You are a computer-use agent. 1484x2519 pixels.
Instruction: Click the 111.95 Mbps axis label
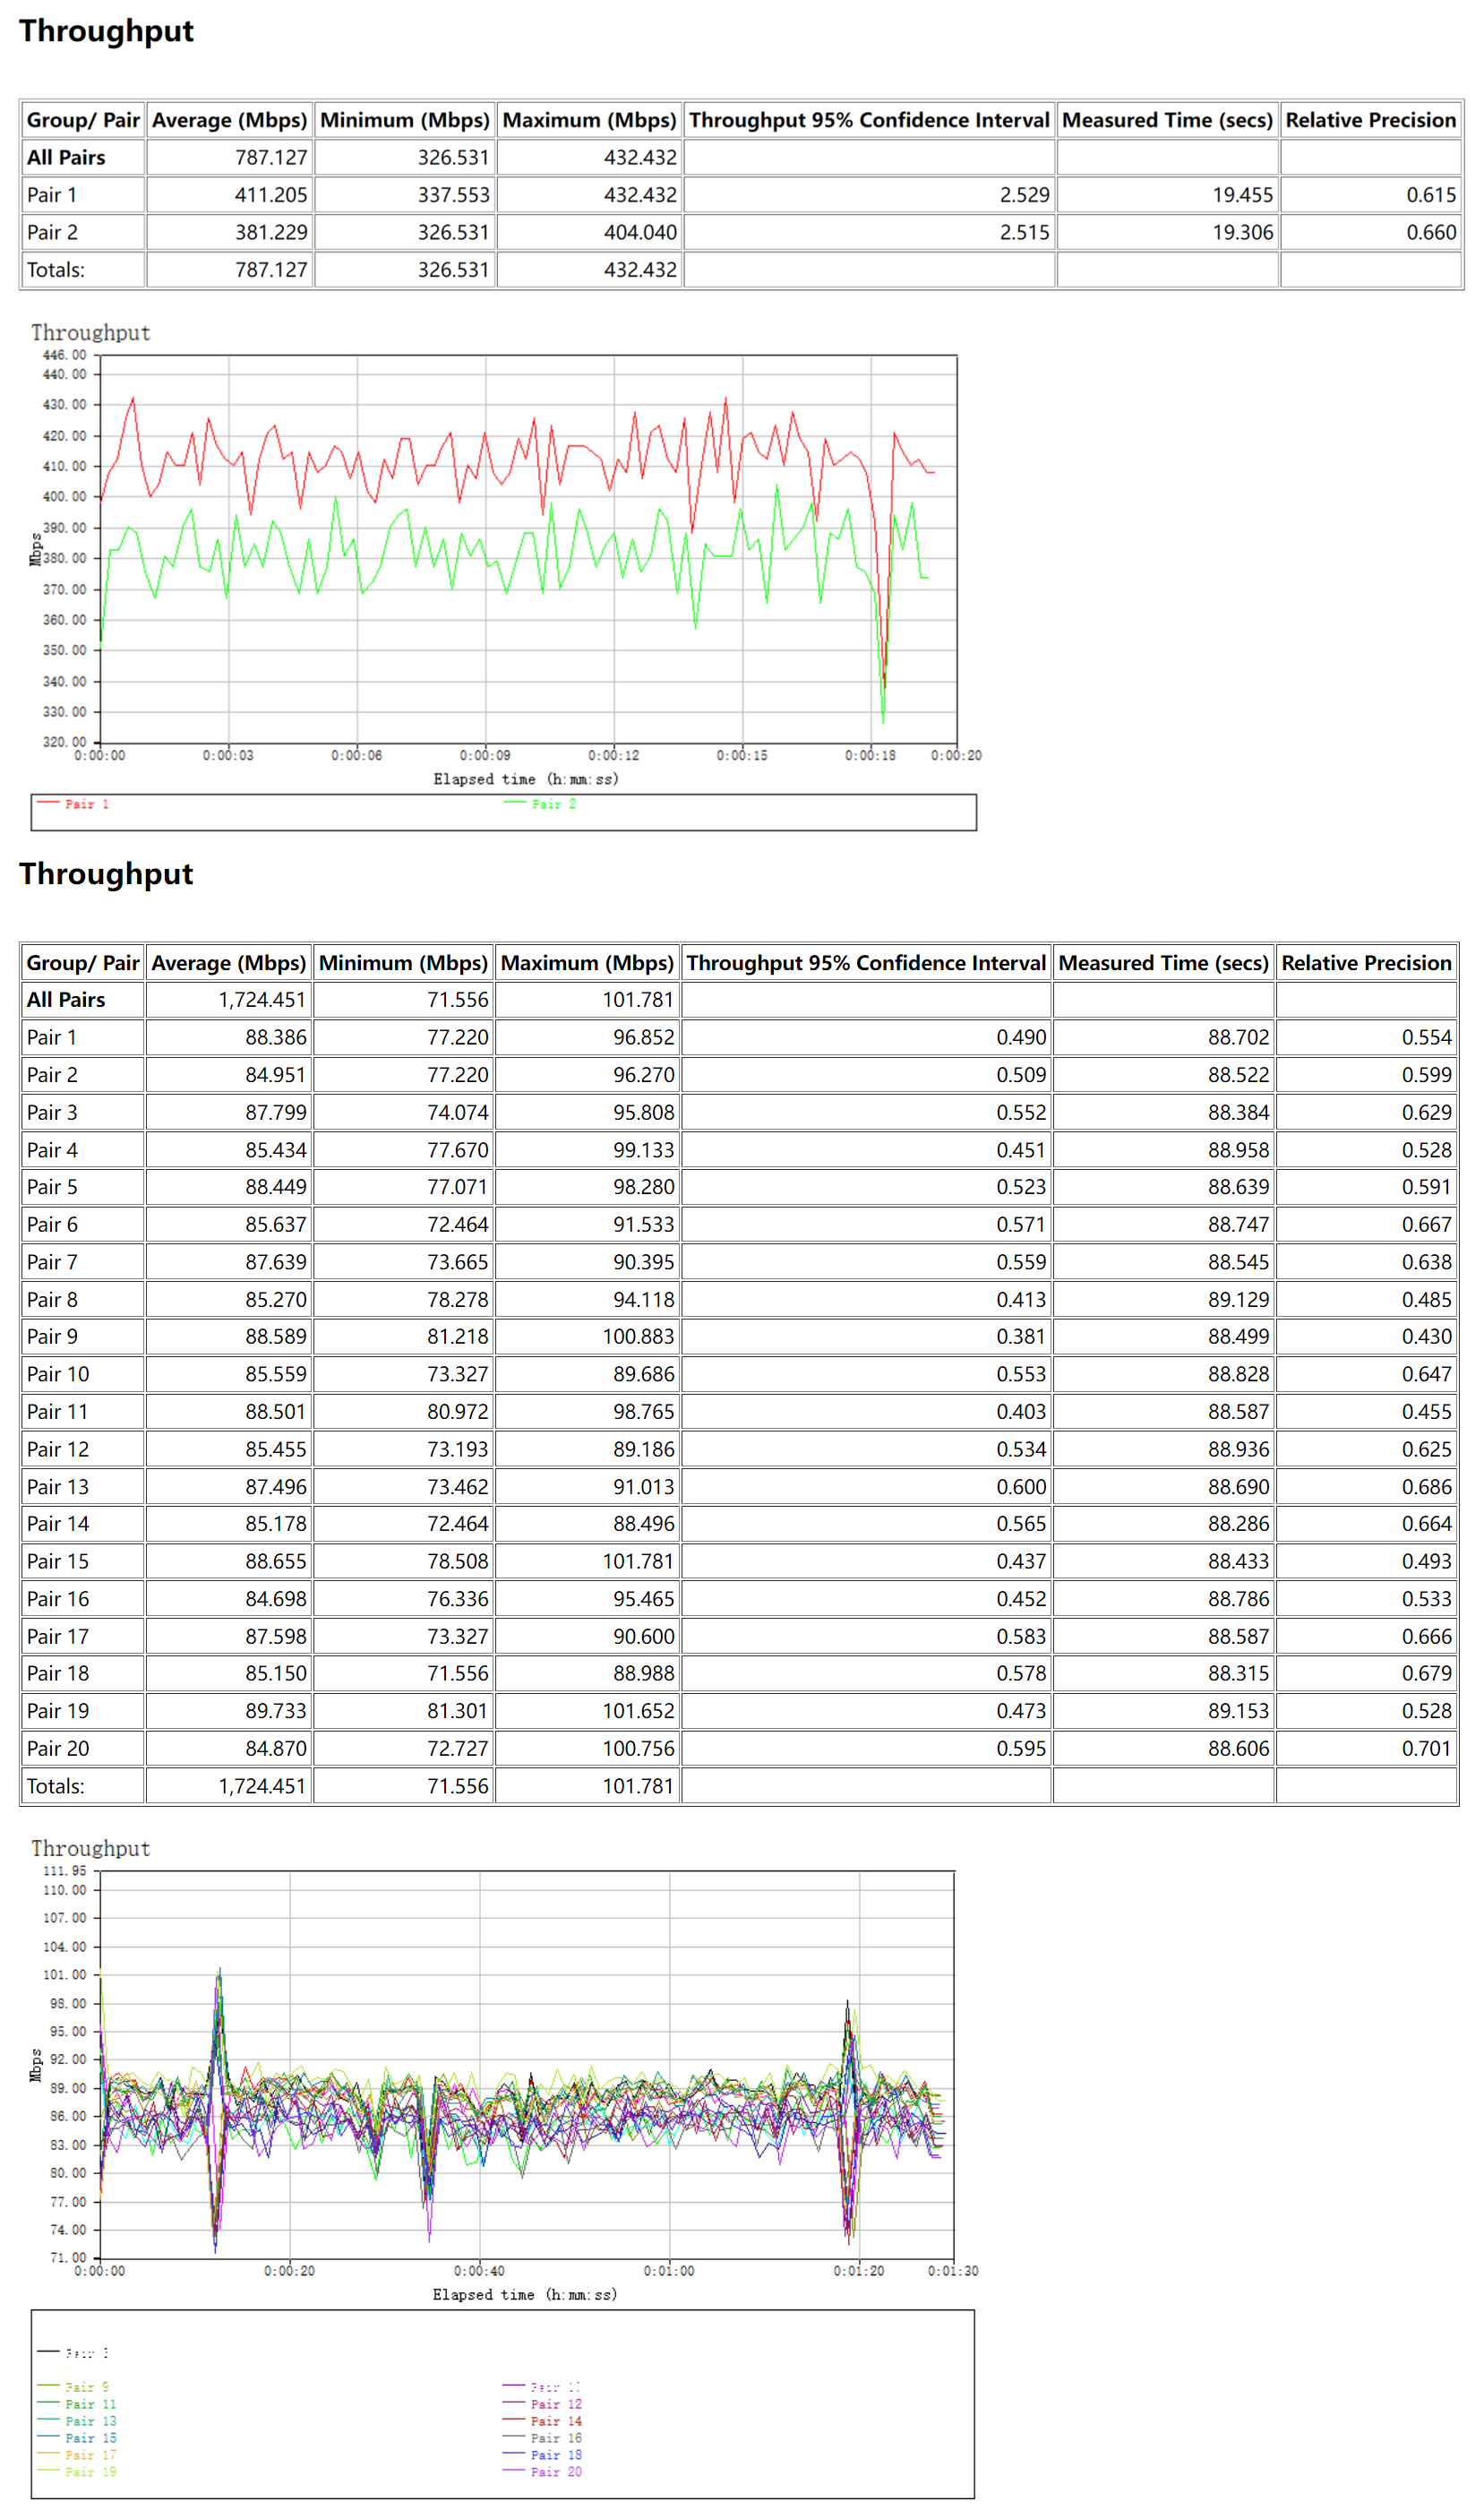pyautogui.click(x=65, y=1871)
